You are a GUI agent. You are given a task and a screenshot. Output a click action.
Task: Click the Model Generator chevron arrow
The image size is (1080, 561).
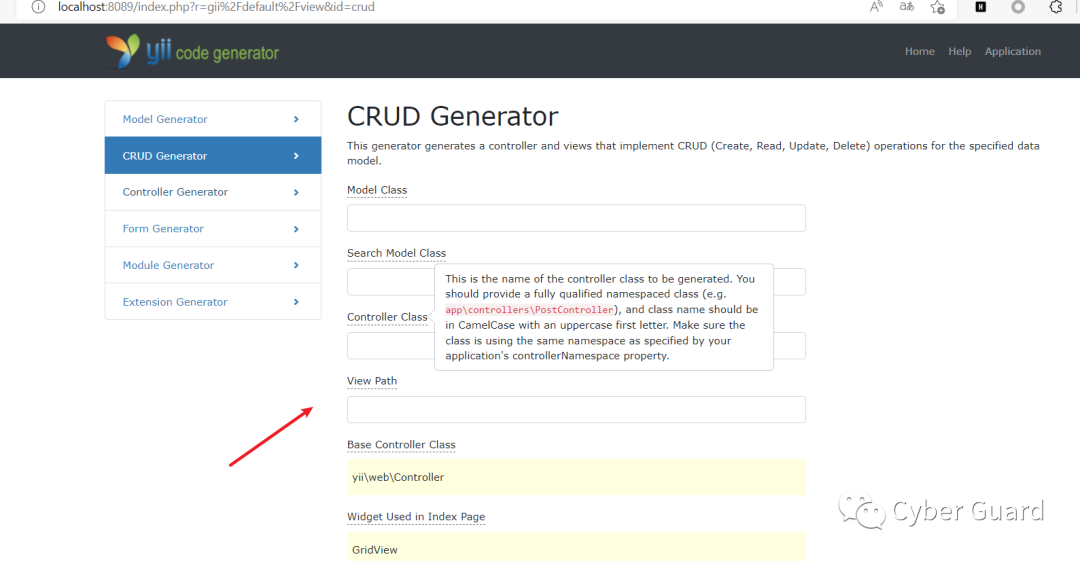click(x=296, y=119)
